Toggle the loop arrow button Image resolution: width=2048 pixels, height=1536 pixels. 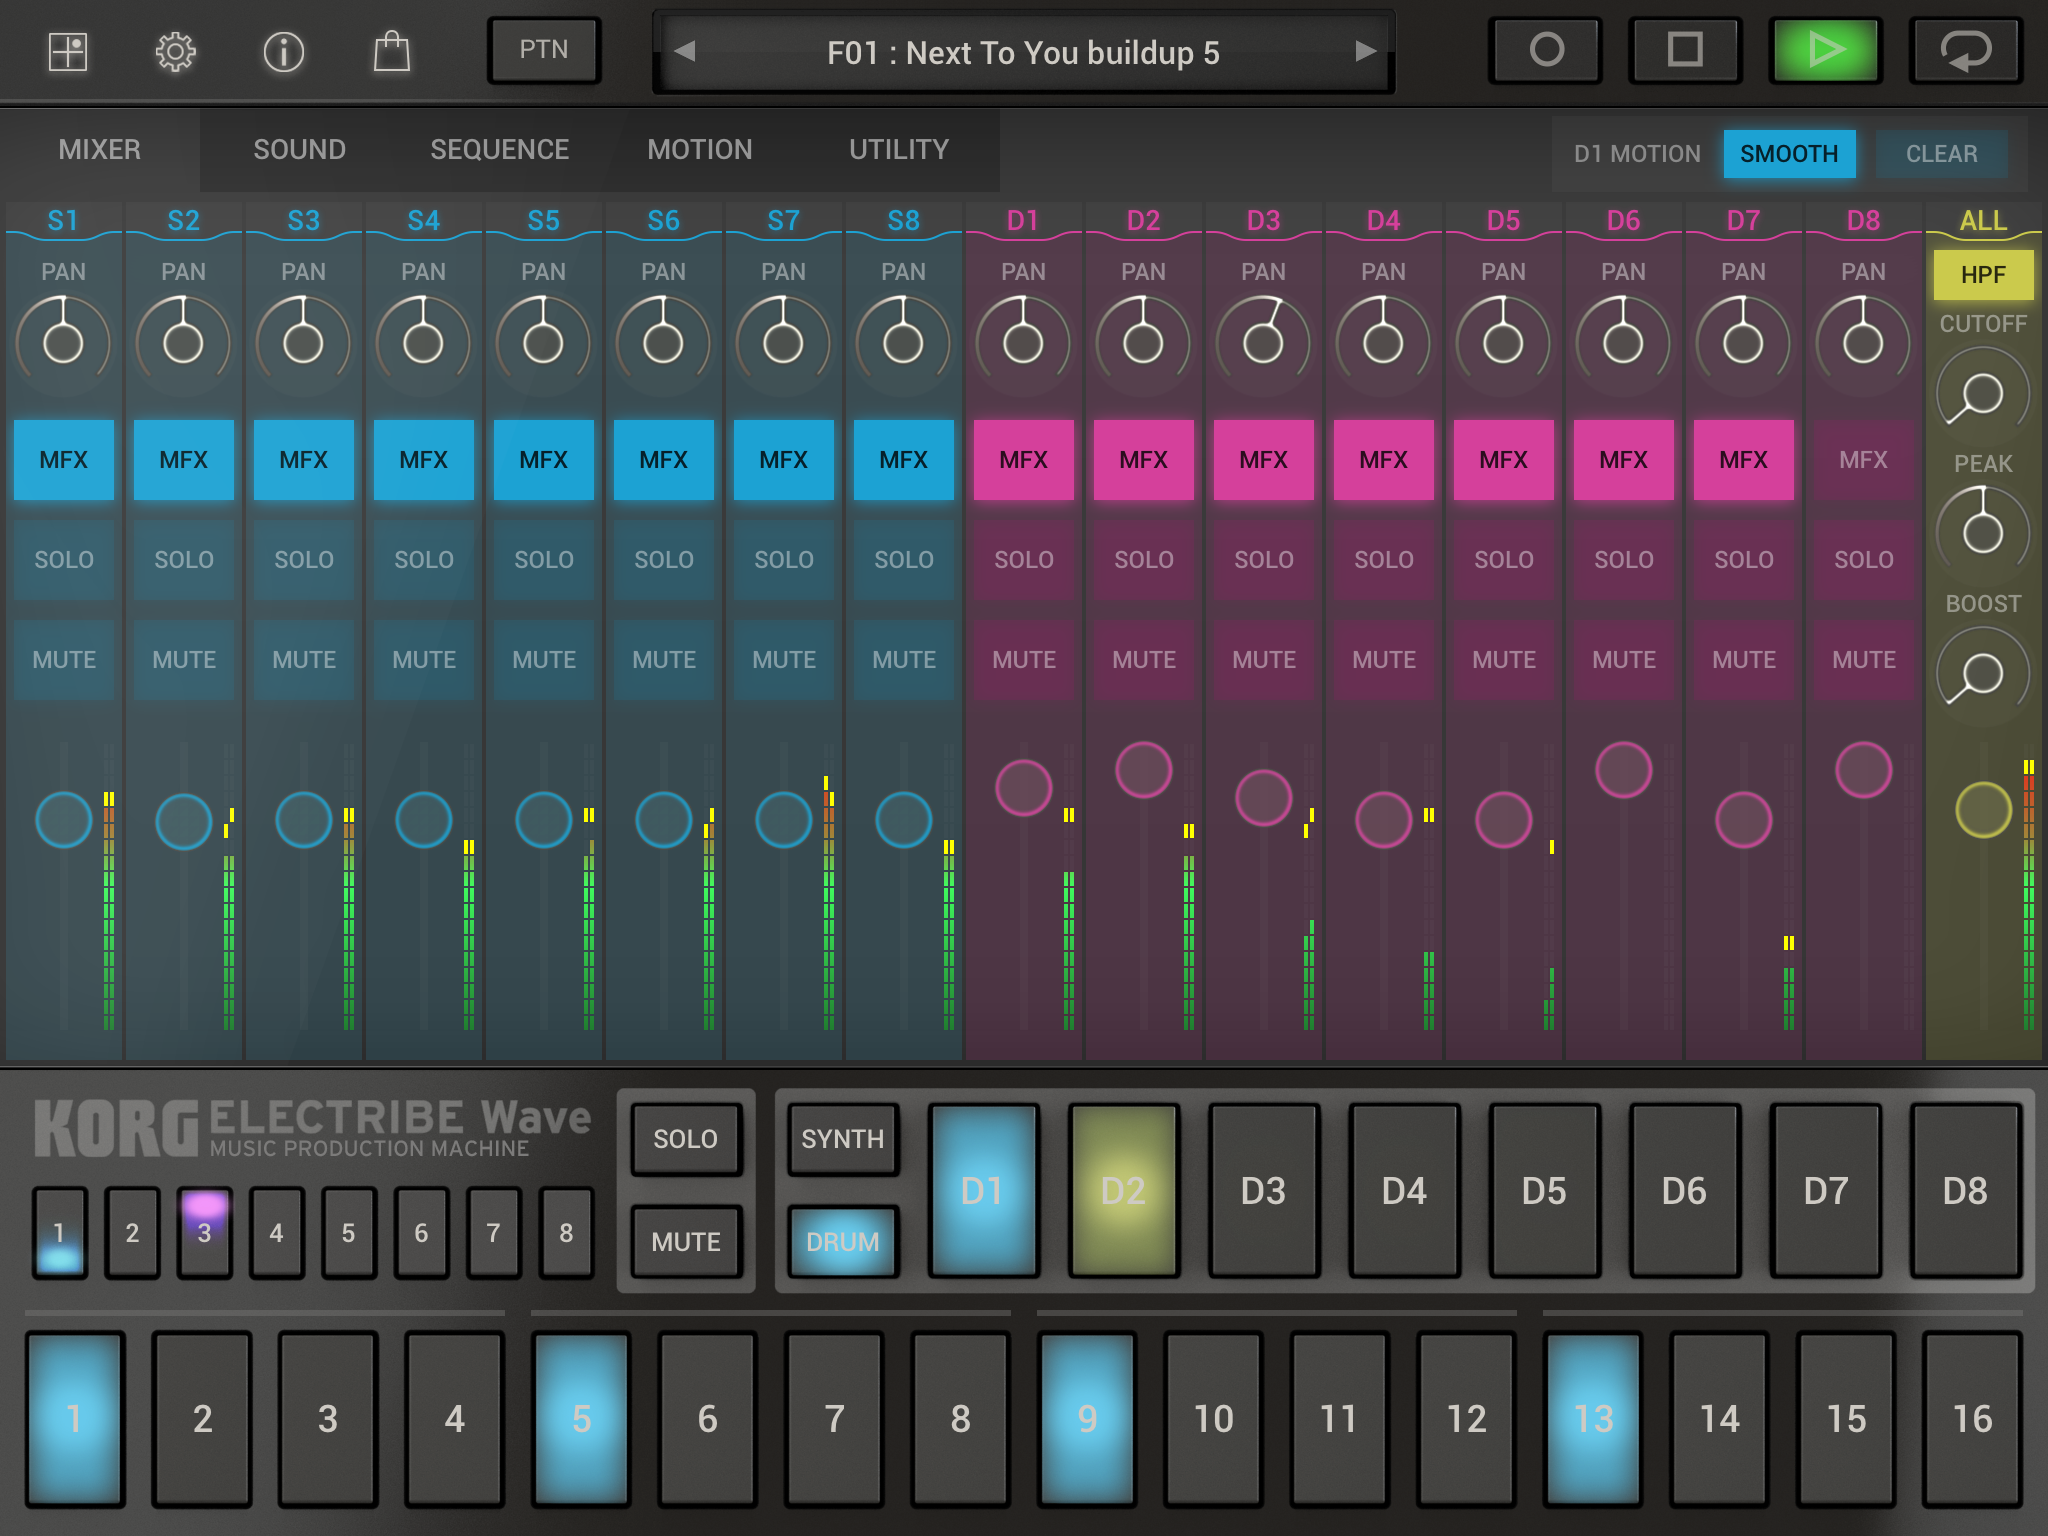(1965, 50)
